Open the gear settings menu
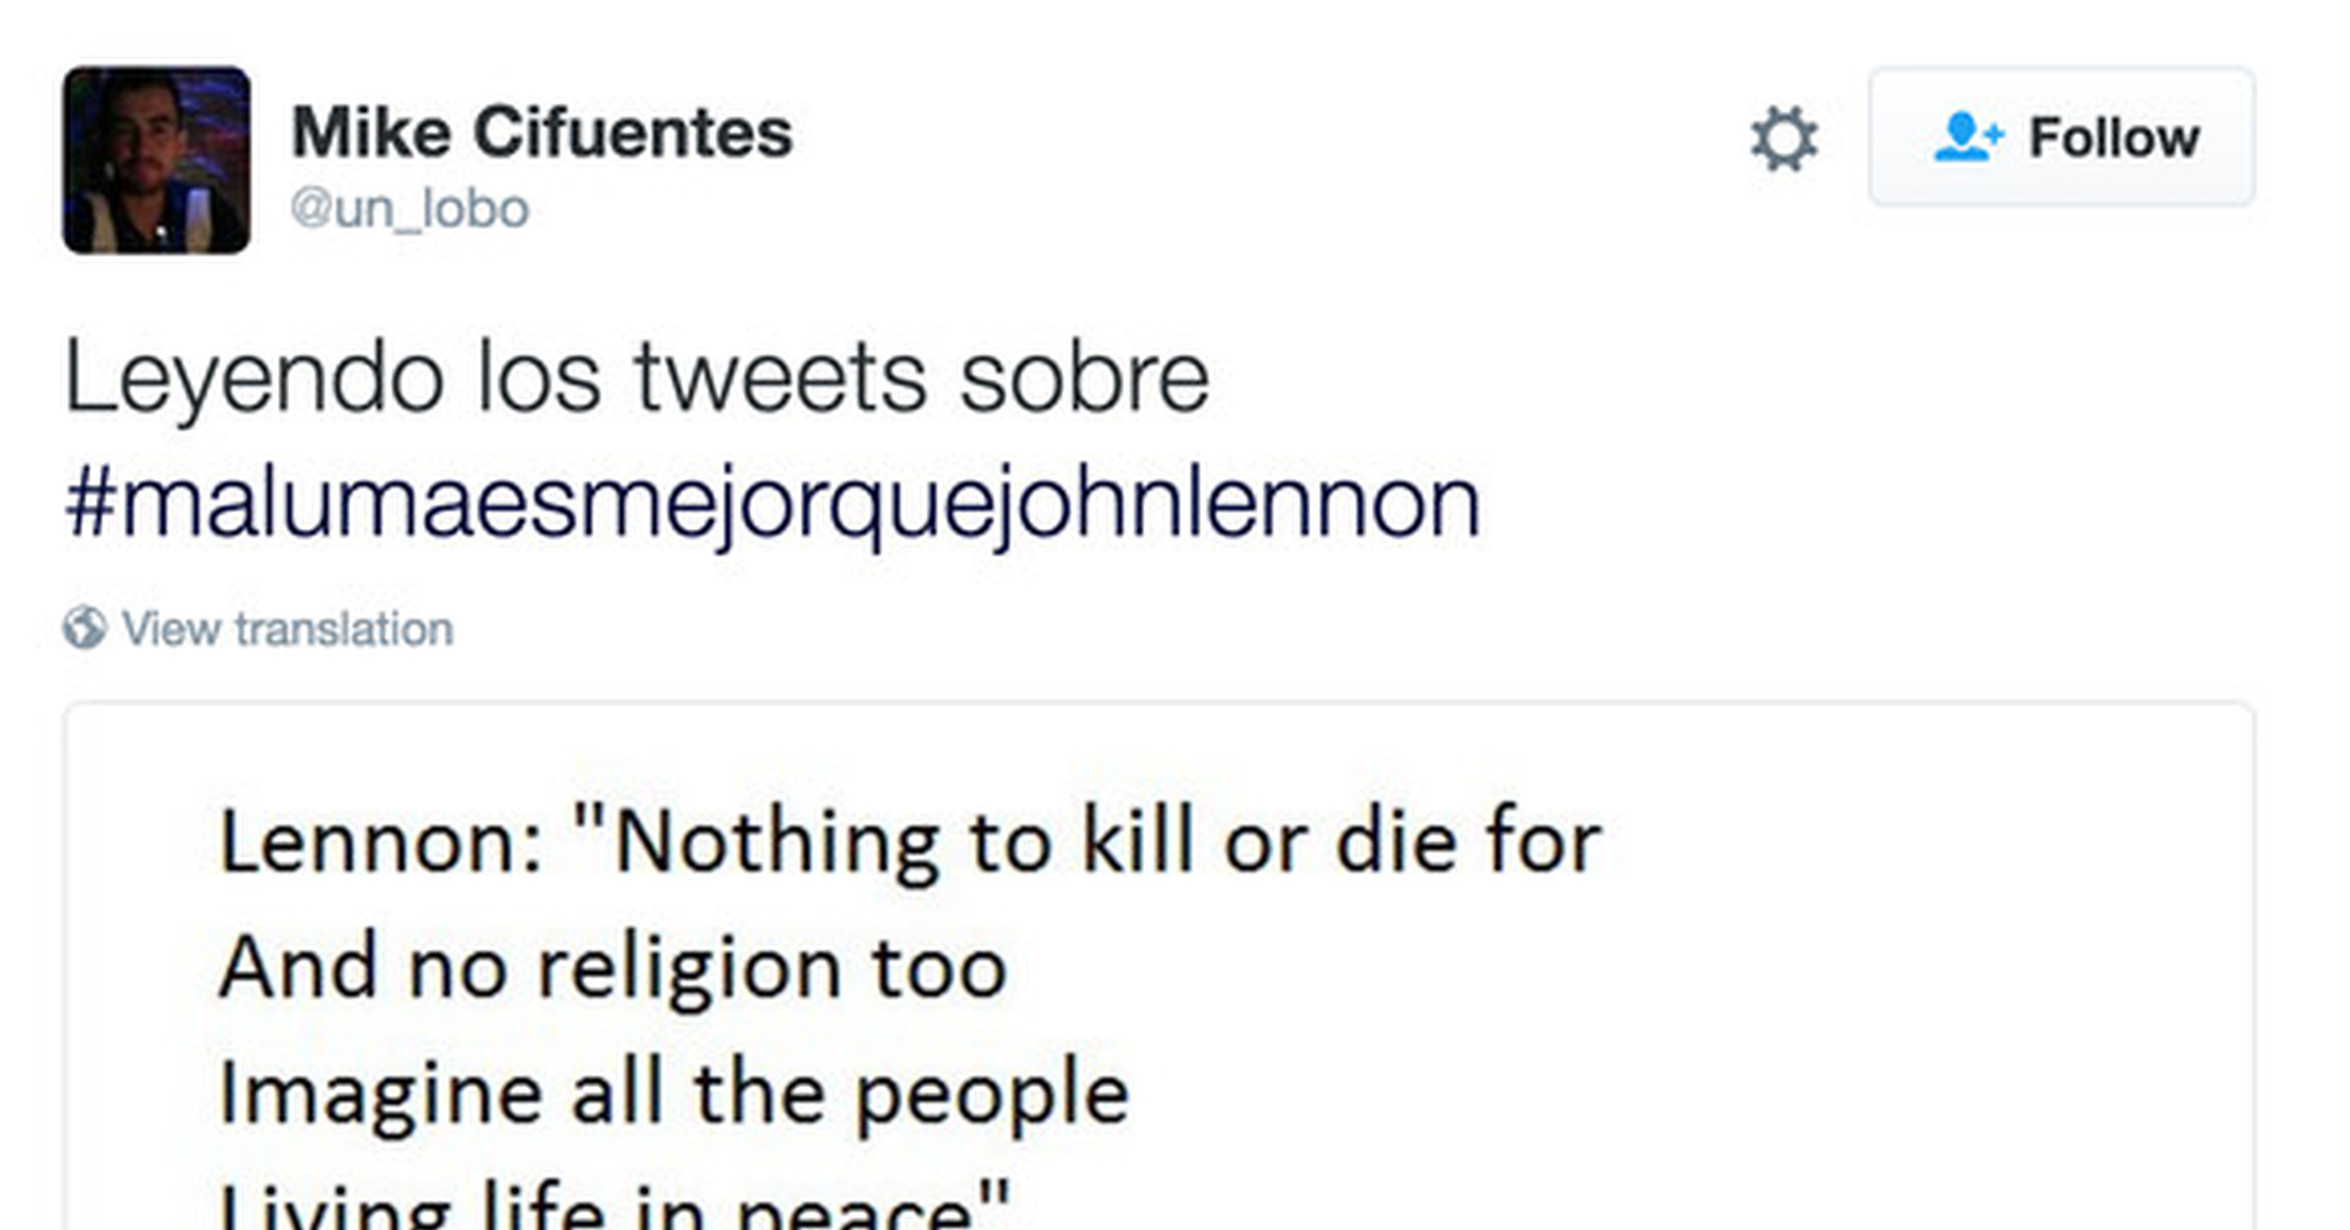 1784,138
